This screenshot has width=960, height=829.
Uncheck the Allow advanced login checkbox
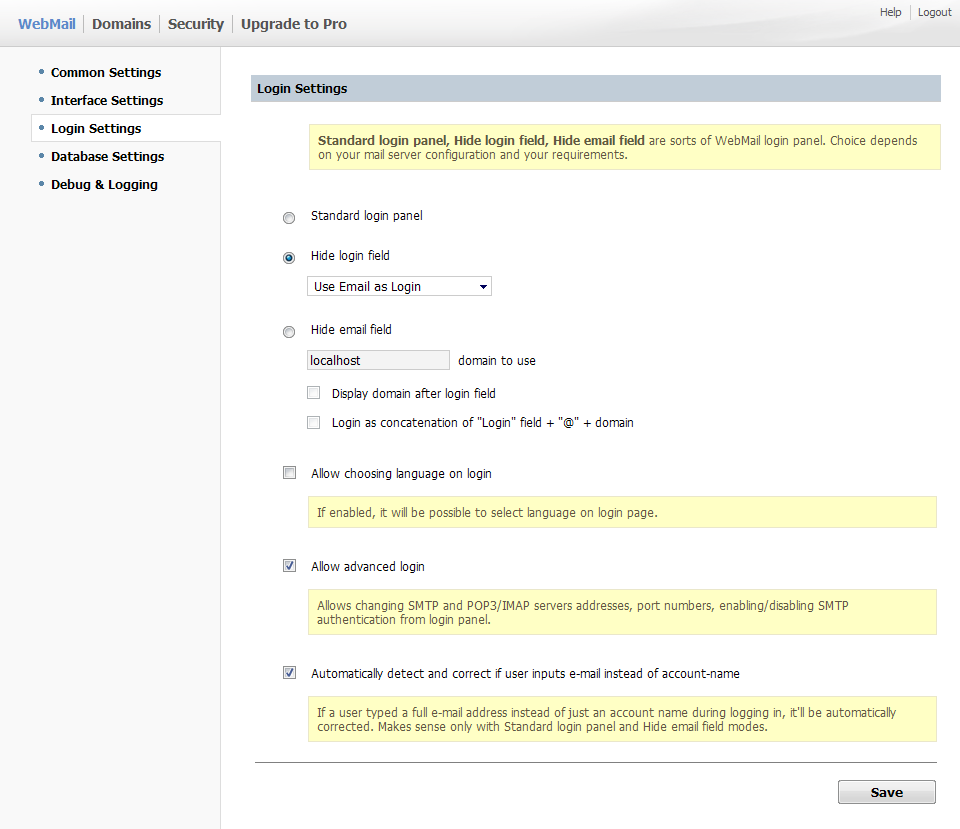pos(289,566)
